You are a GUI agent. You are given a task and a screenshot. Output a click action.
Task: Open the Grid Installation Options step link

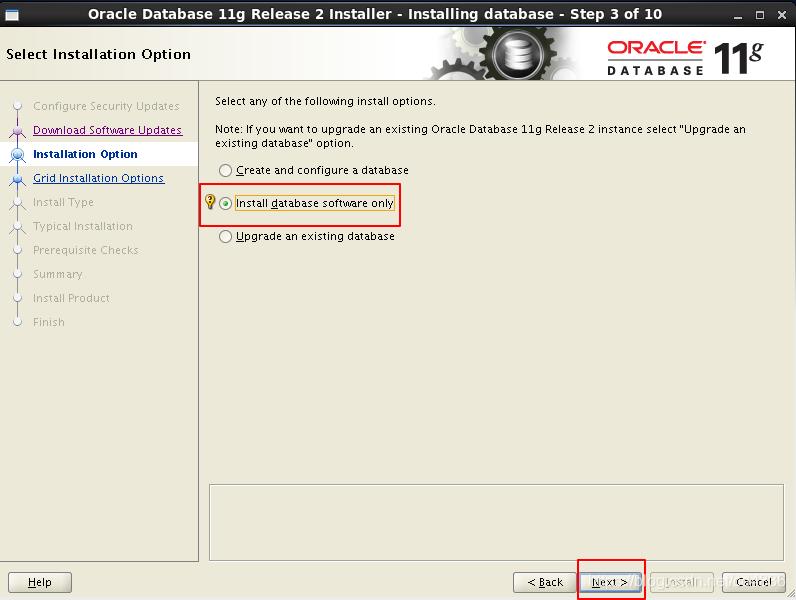click(98, 178)
